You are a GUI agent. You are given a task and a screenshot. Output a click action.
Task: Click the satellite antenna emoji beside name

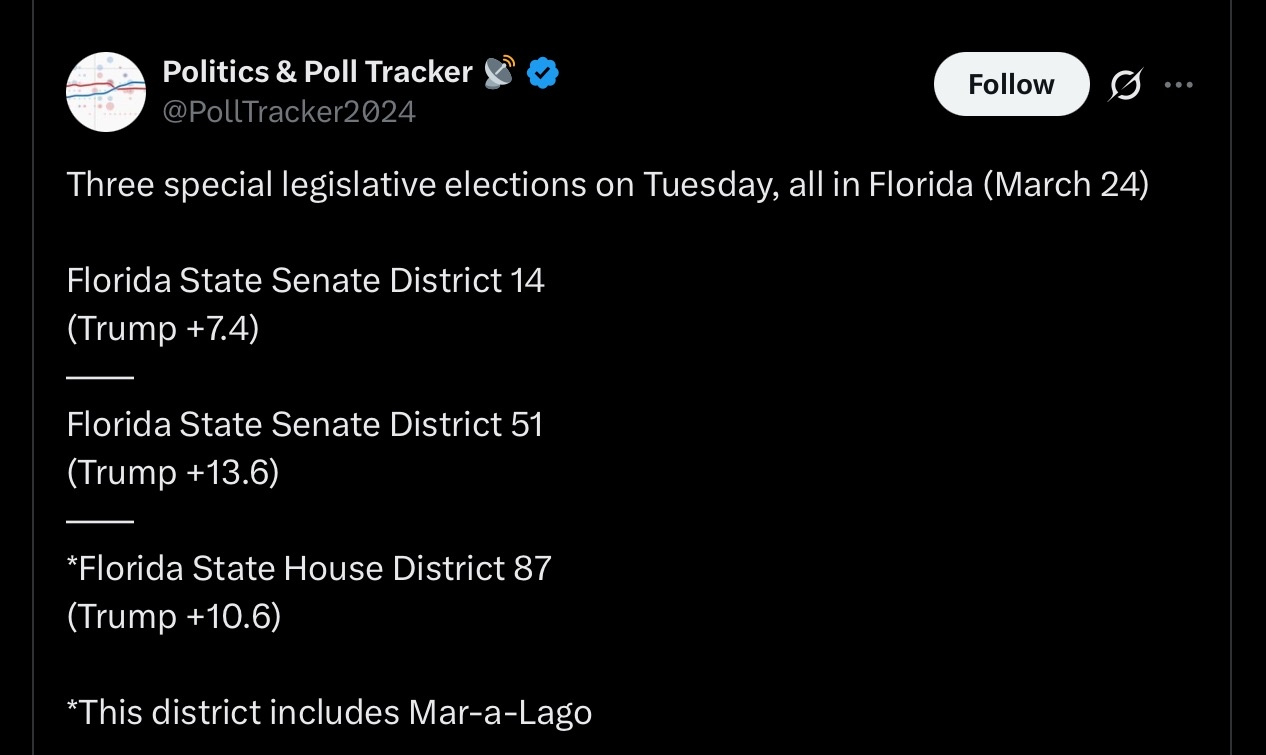[x=498, y=72]
